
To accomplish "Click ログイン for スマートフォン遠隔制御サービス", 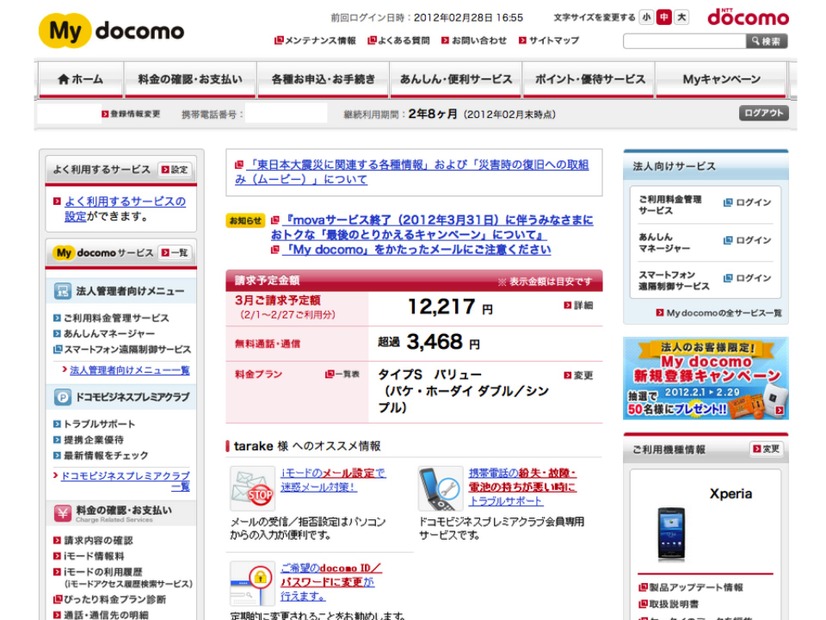I will tap(747, 279).
